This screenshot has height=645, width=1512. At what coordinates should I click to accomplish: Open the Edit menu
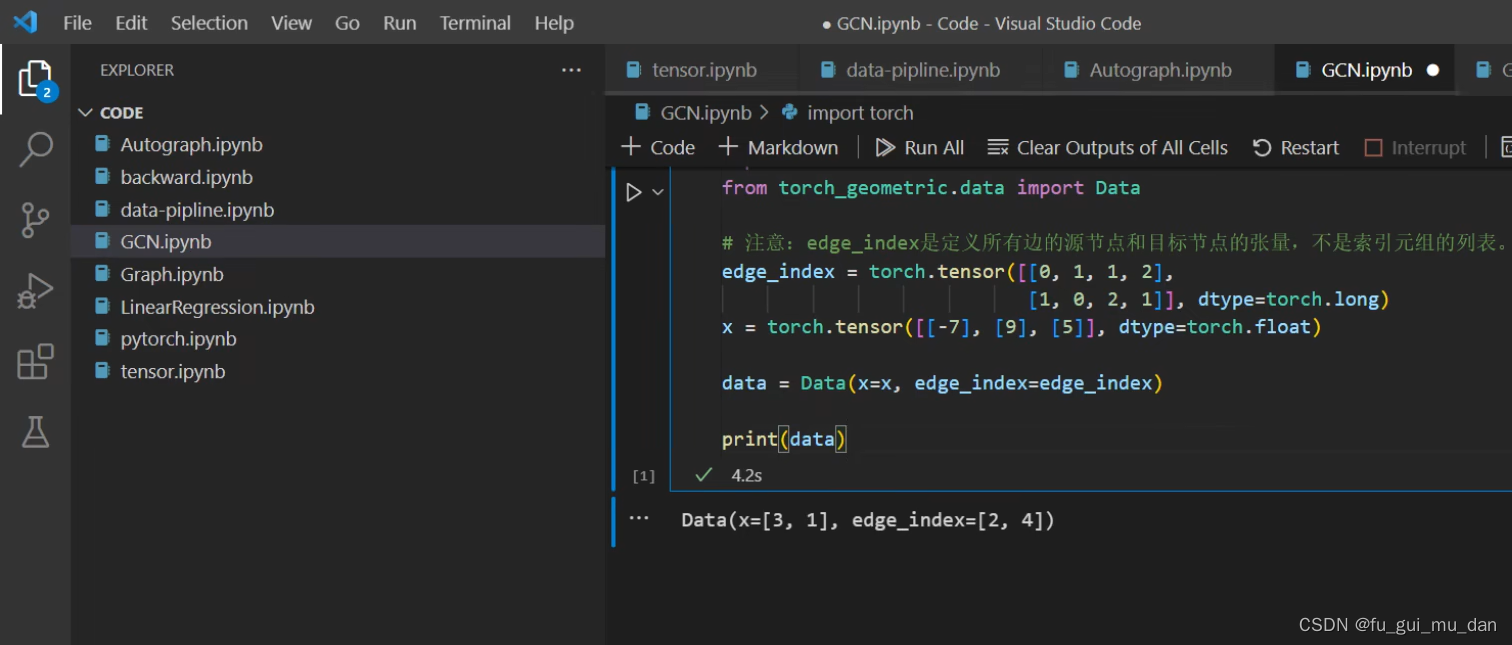coord(131,23)
